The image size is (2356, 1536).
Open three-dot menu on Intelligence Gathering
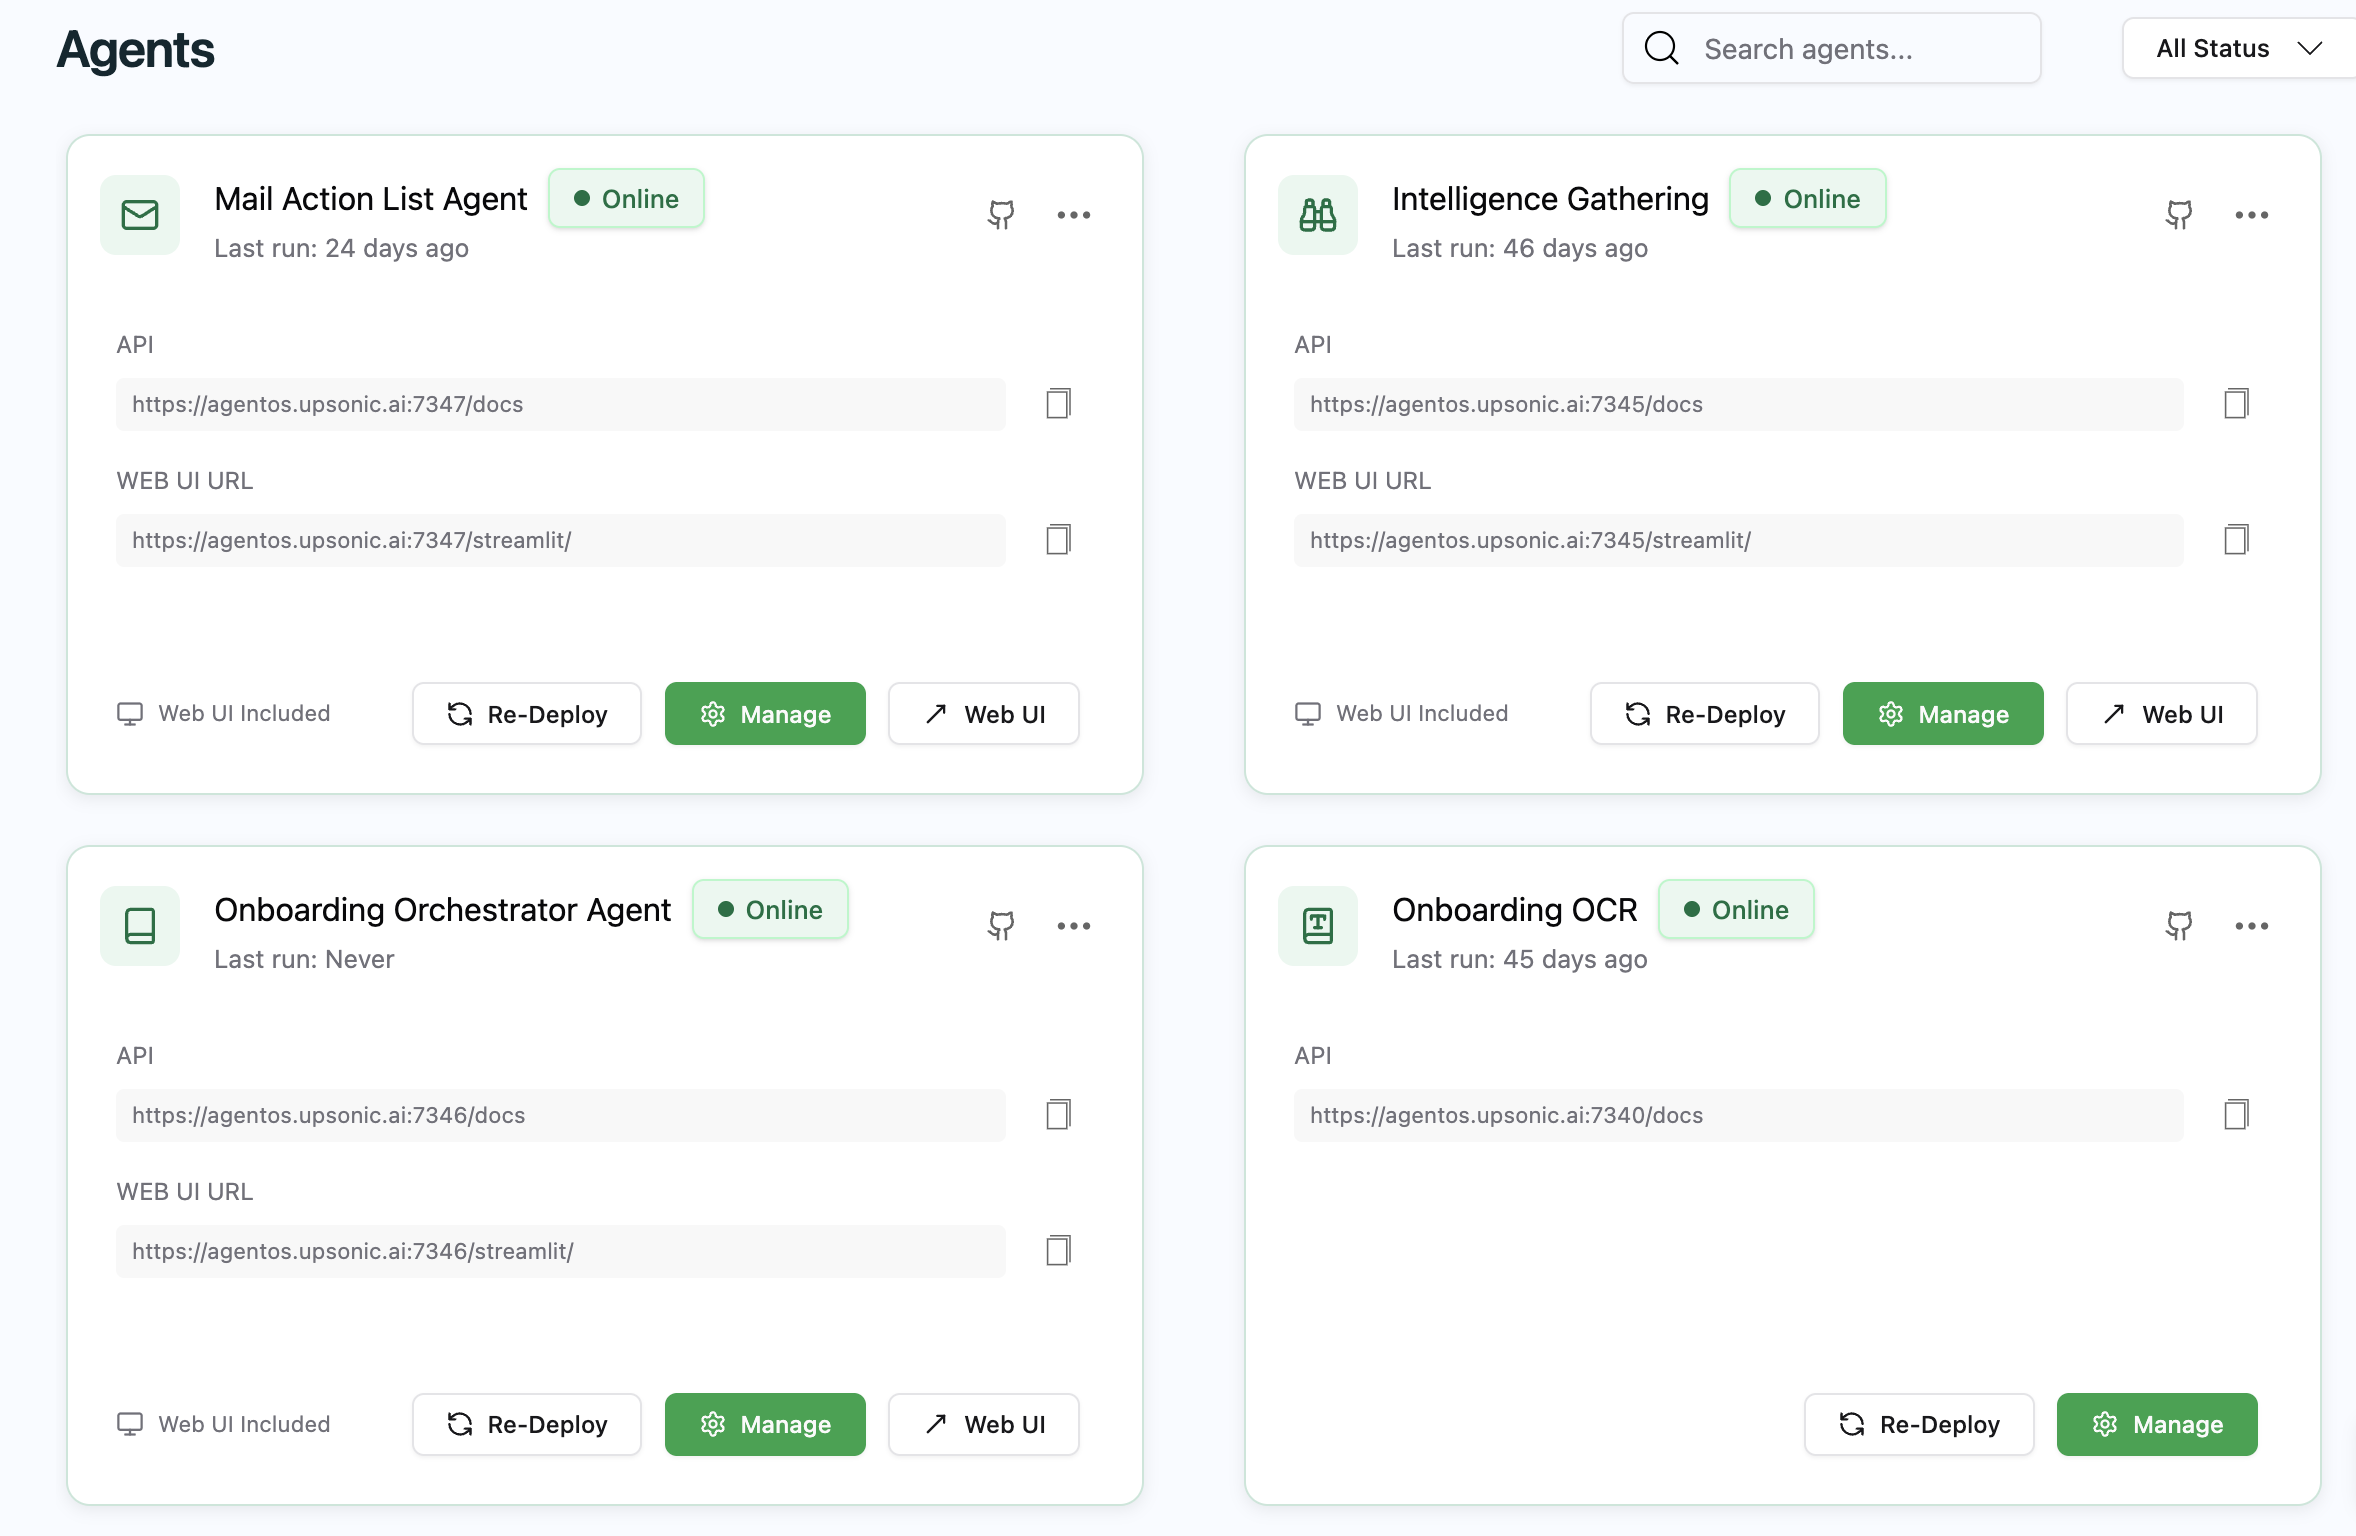tap(2252, 215)
